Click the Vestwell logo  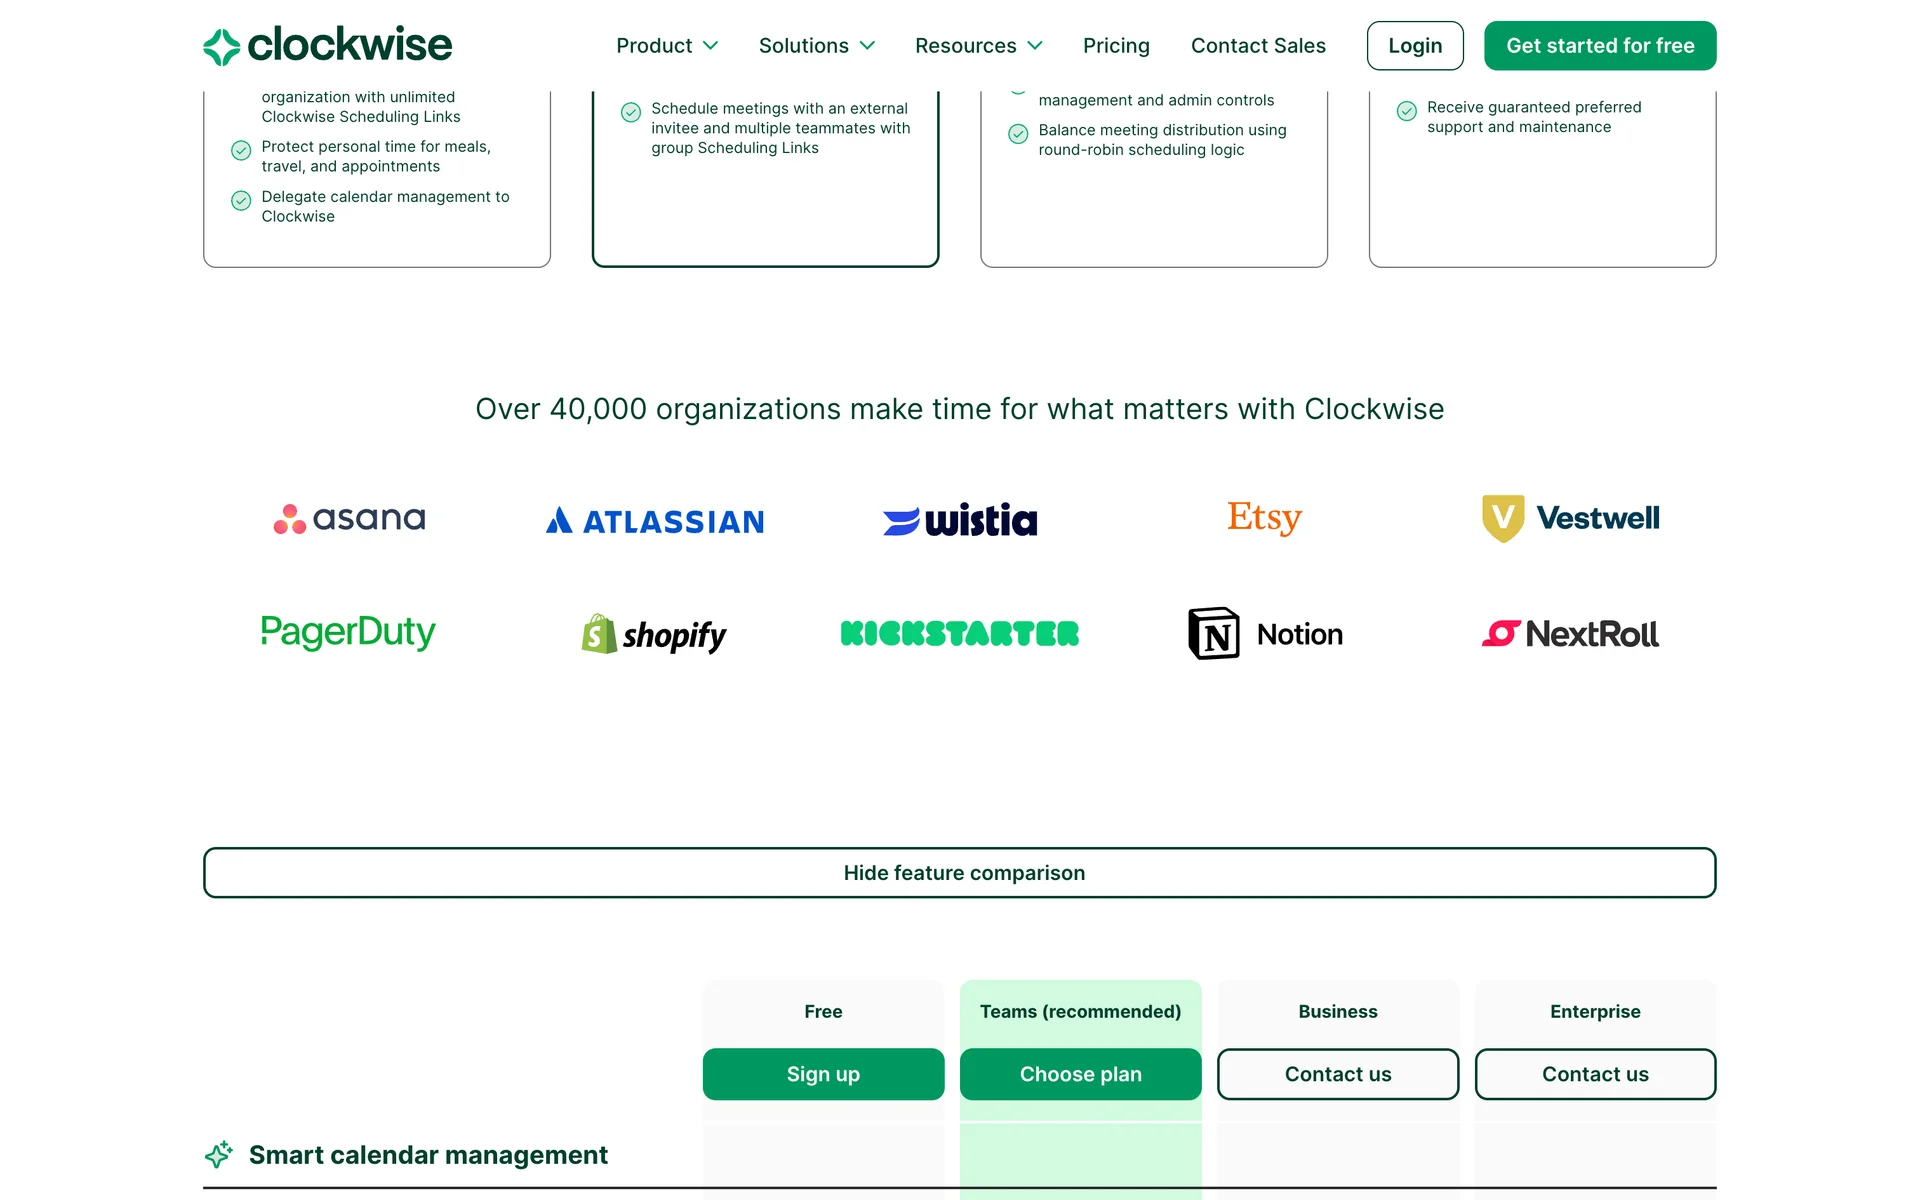point(1570,518)
